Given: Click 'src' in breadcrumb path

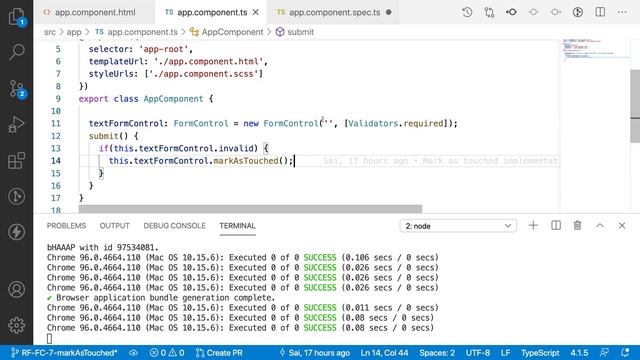Looking at the screenshot, I should [x=50, y=32].
